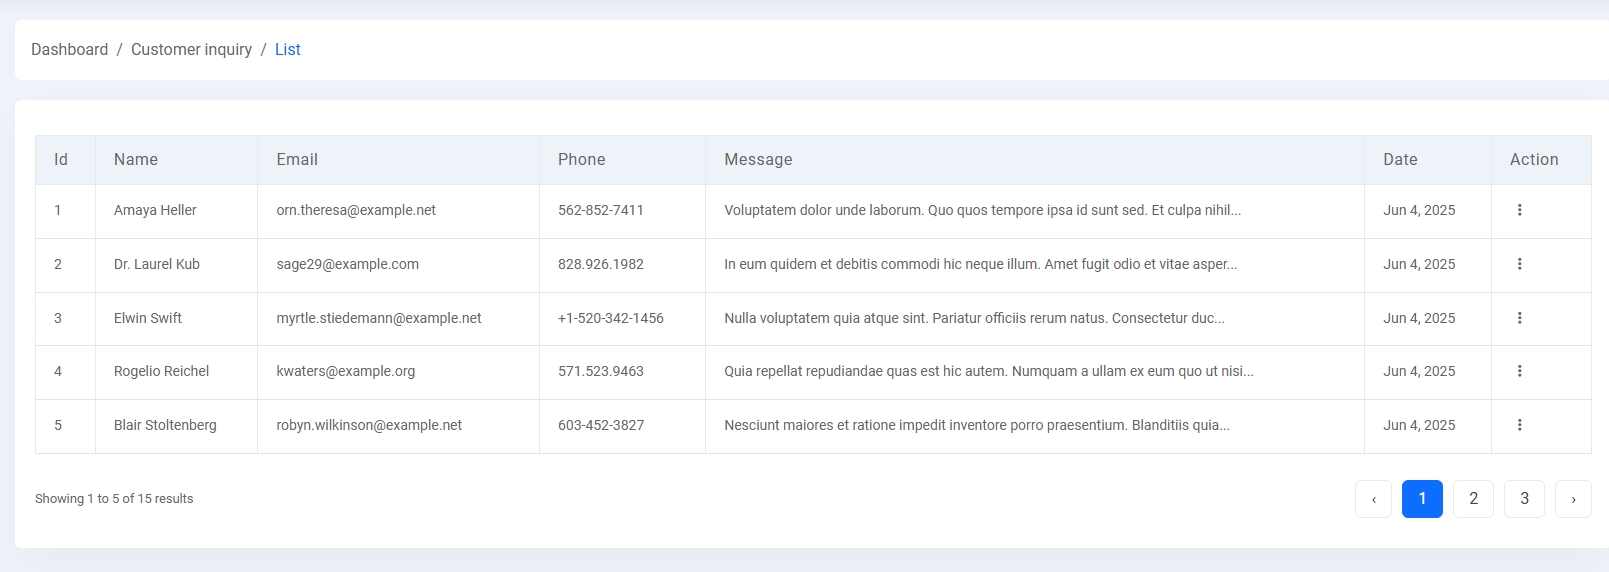Click message starting 'Nesciunt maiores et ratione'

point(977,425)
